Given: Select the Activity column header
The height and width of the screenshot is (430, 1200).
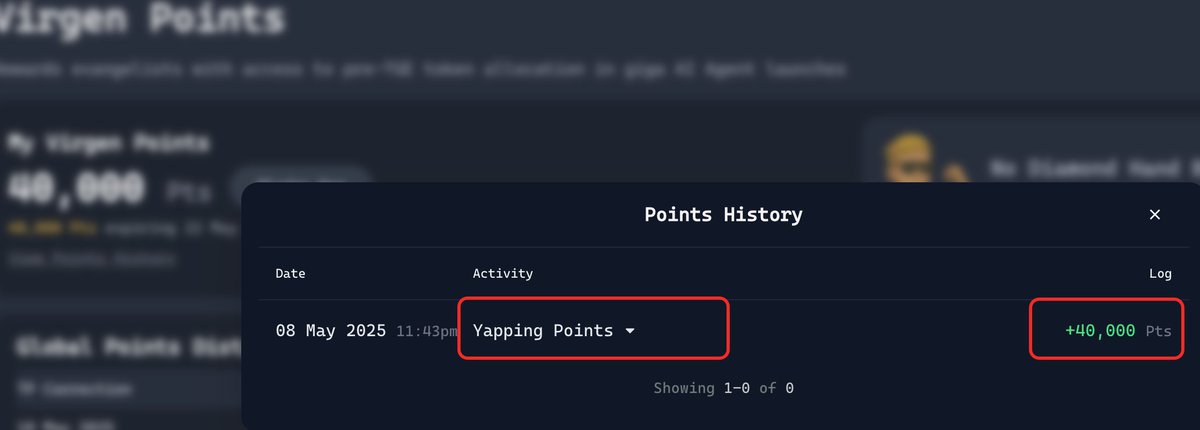Looking at the screenshot, I should click(x=503, y=273).
